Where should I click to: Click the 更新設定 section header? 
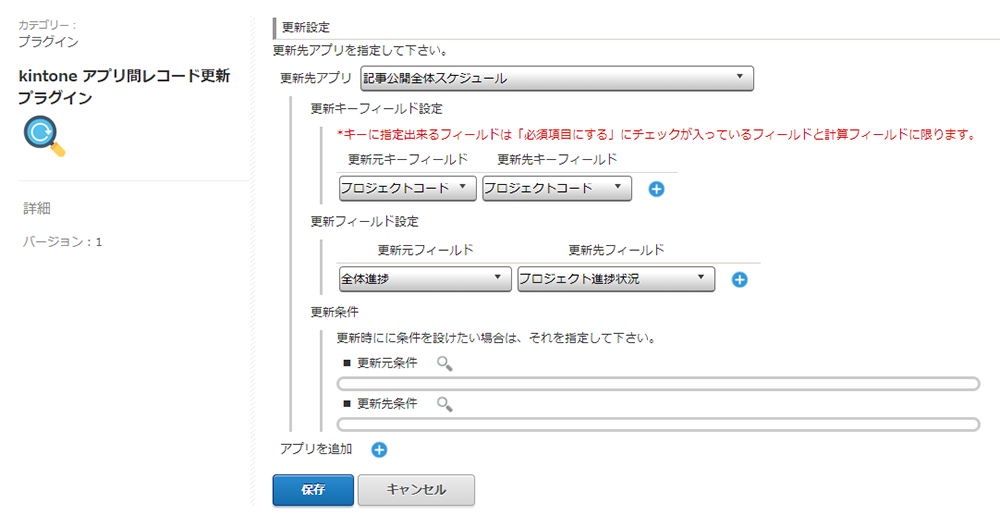(x=306, y=27)
